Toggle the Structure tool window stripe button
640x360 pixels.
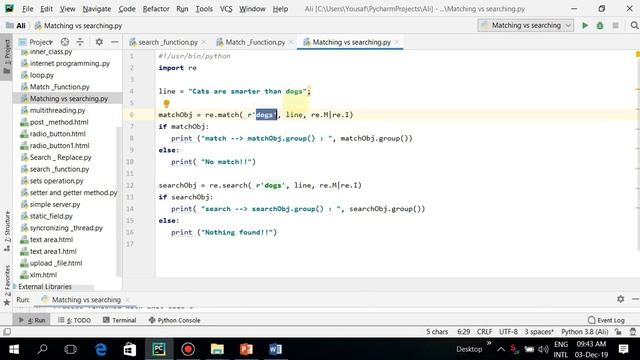pos(7,231)
